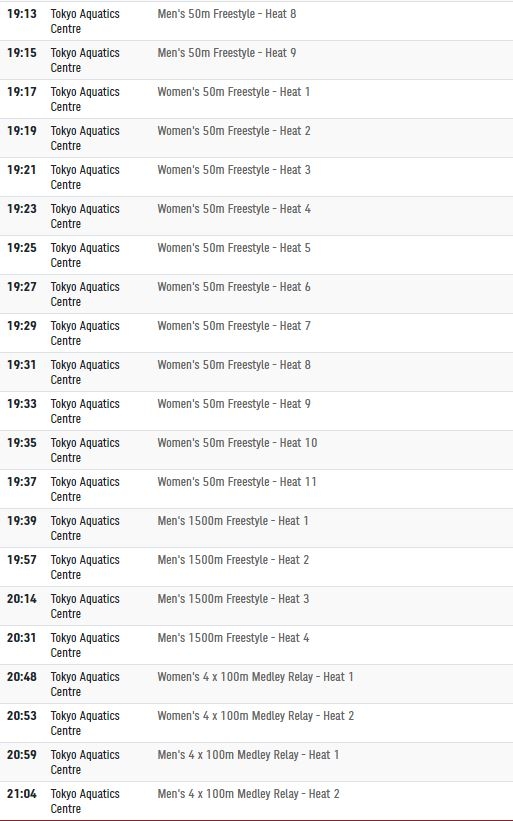This screenshot has height=821, width=513.
Task: Open Men's 50m Freestyle - Heat 8 event
Action: (x=227, y=14)
